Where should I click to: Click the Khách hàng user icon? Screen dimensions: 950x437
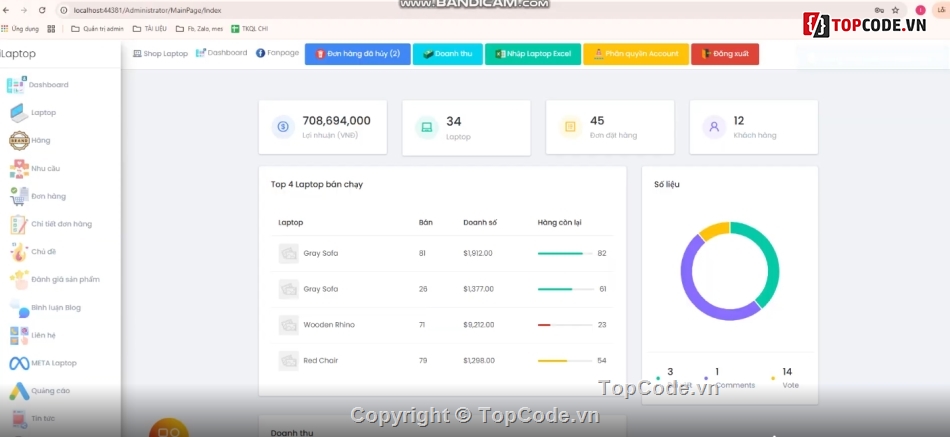click(714, 127)
